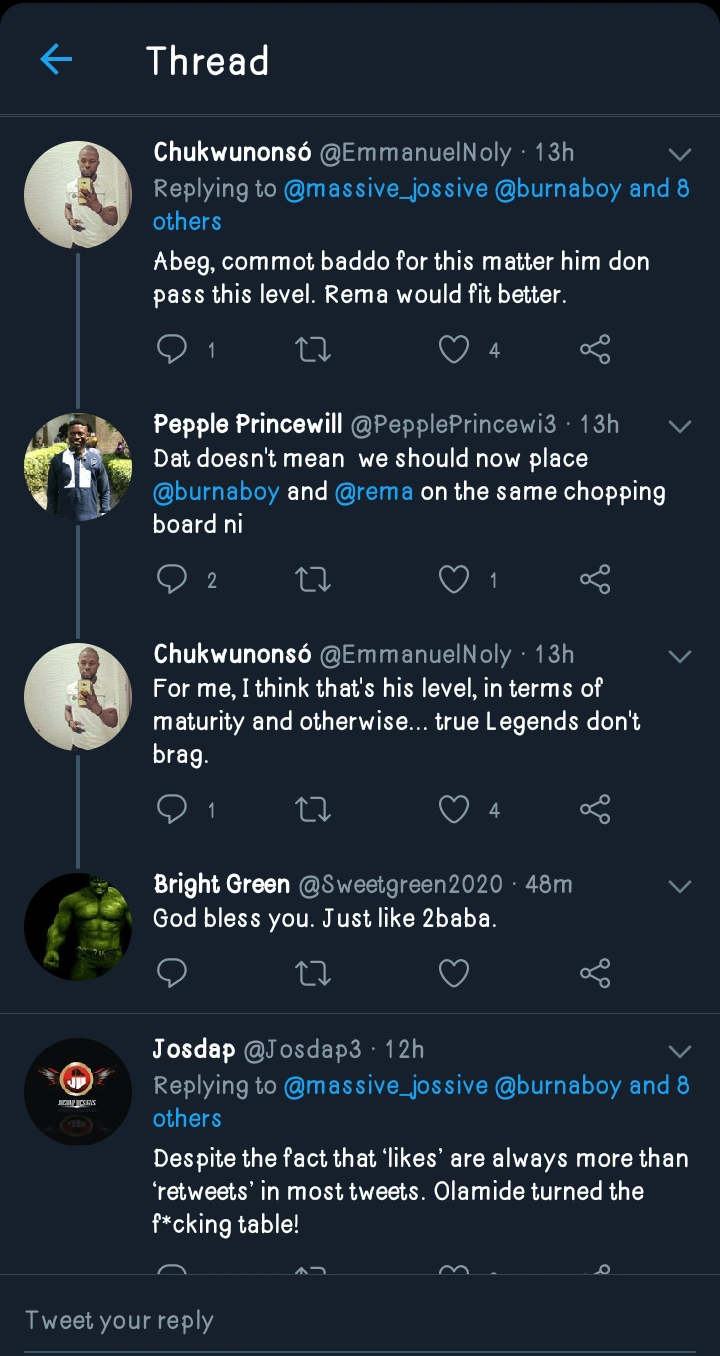720x1356 pixels.
Task: Share the 'true Legends don't brag' tweet
Action: (595, 810)
